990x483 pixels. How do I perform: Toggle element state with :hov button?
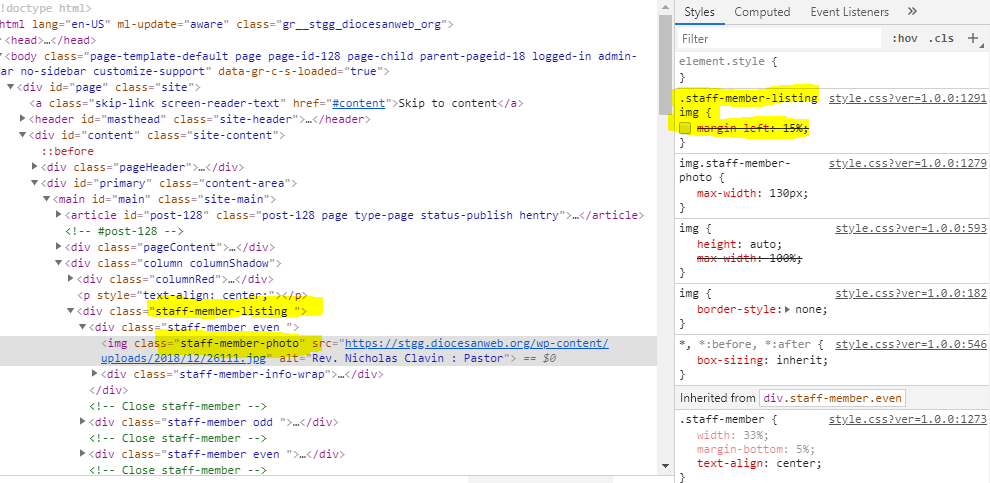[x=903, y=38]
